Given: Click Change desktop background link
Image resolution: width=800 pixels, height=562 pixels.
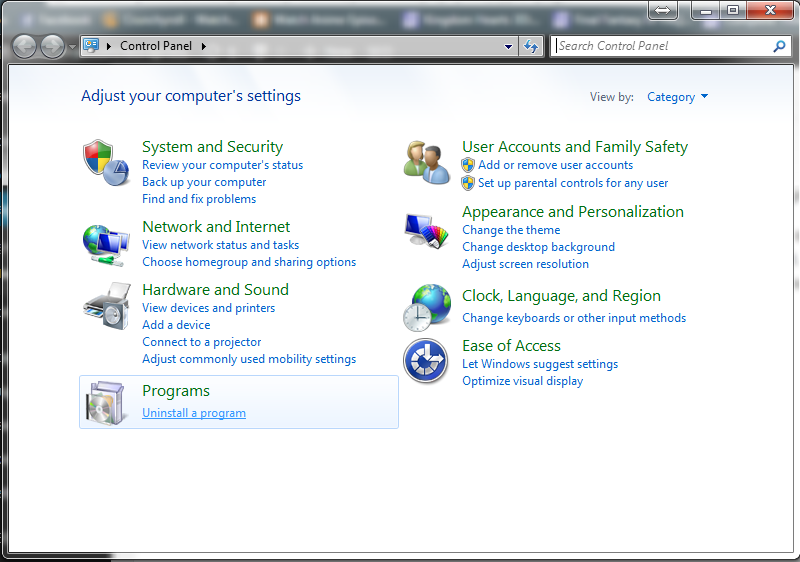Looking at the screenshot, I should pyautogui.click(x=538, y=247).
